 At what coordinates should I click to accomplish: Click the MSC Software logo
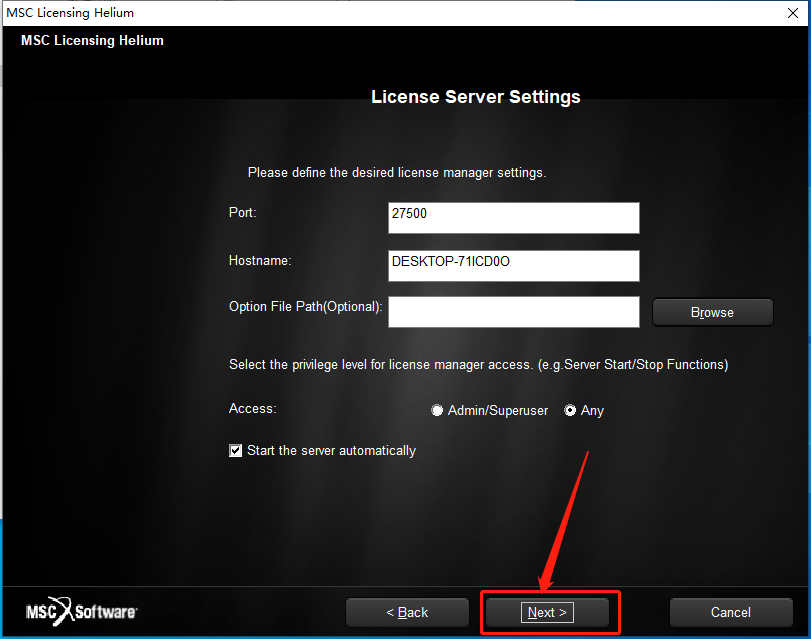(x=81, y=612)
